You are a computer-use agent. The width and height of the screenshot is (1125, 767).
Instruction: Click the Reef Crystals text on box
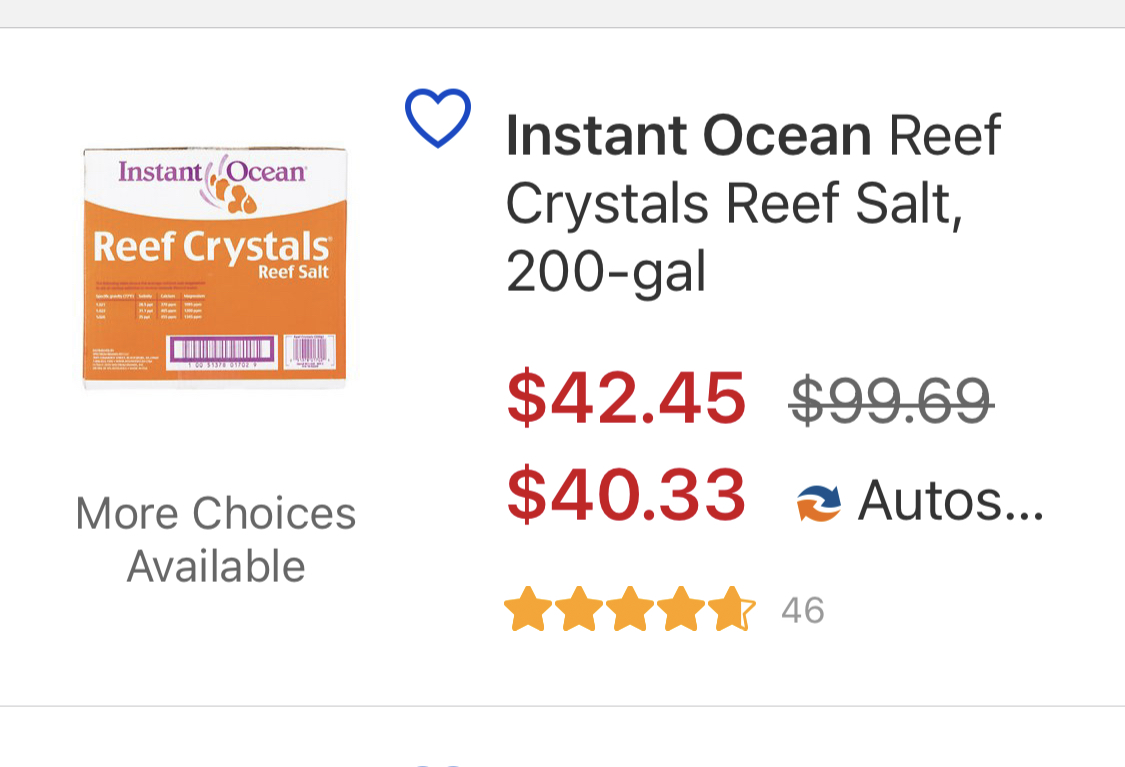pos(211,247)
